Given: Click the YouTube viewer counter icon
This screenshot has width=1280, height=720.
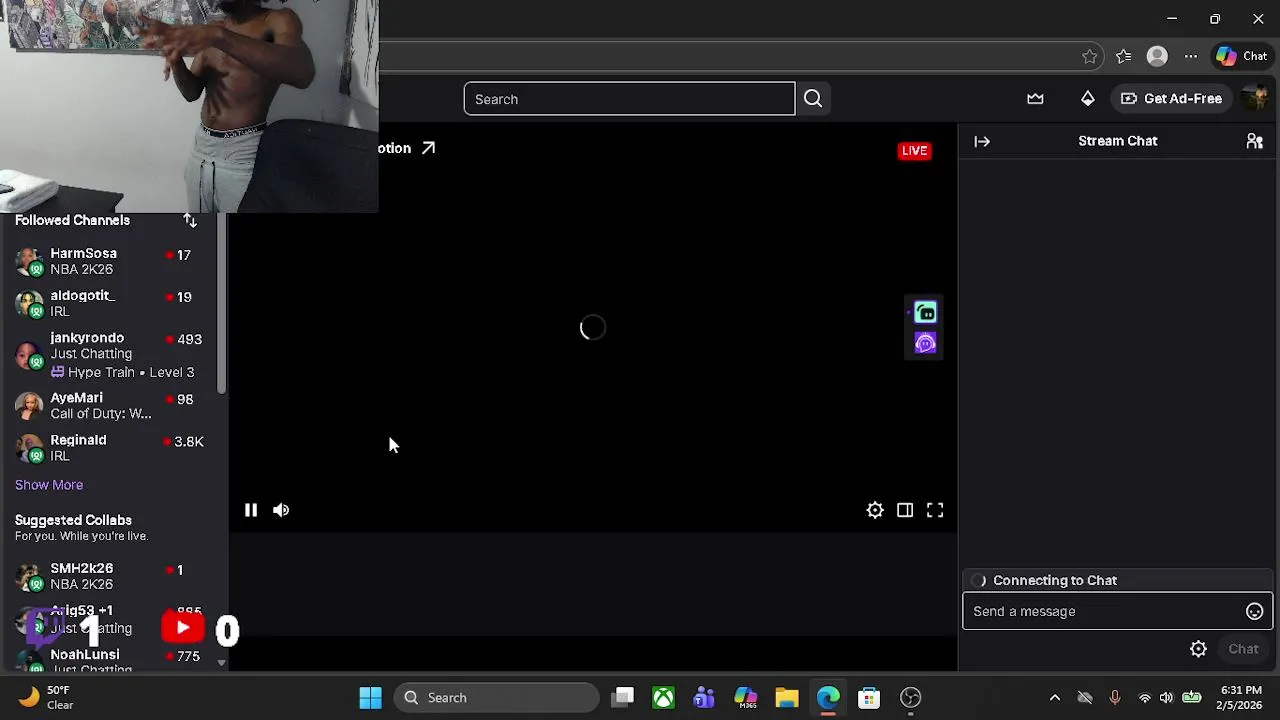Looking at the screenshot, I should 183,628.
